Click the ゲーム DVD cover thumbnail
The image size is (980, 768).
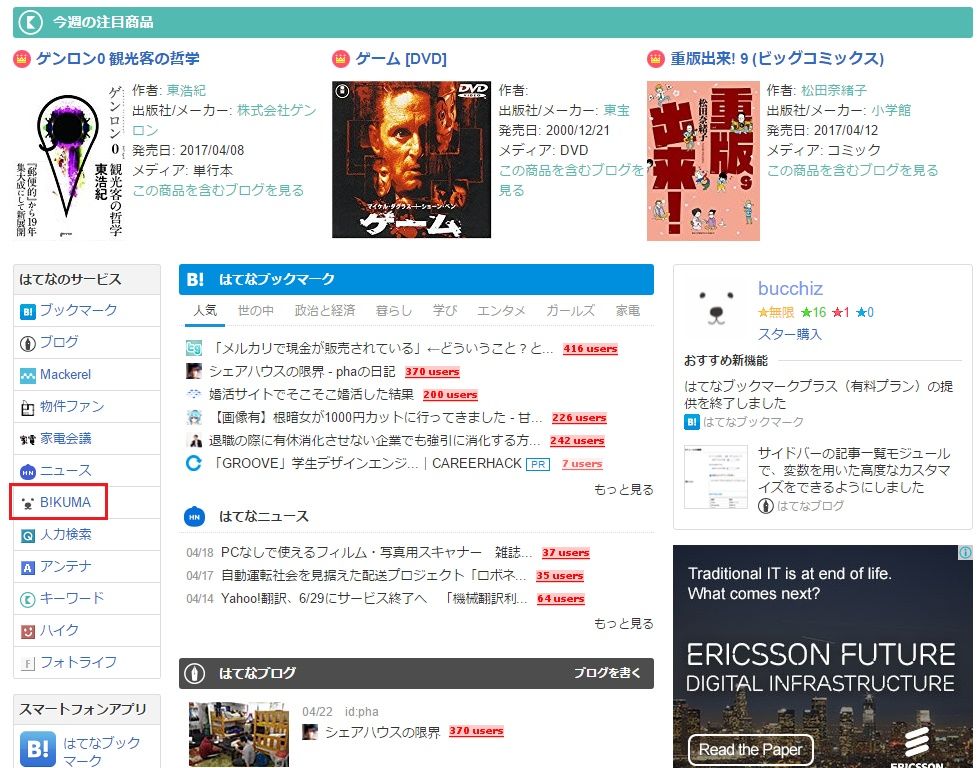[411, 159]
